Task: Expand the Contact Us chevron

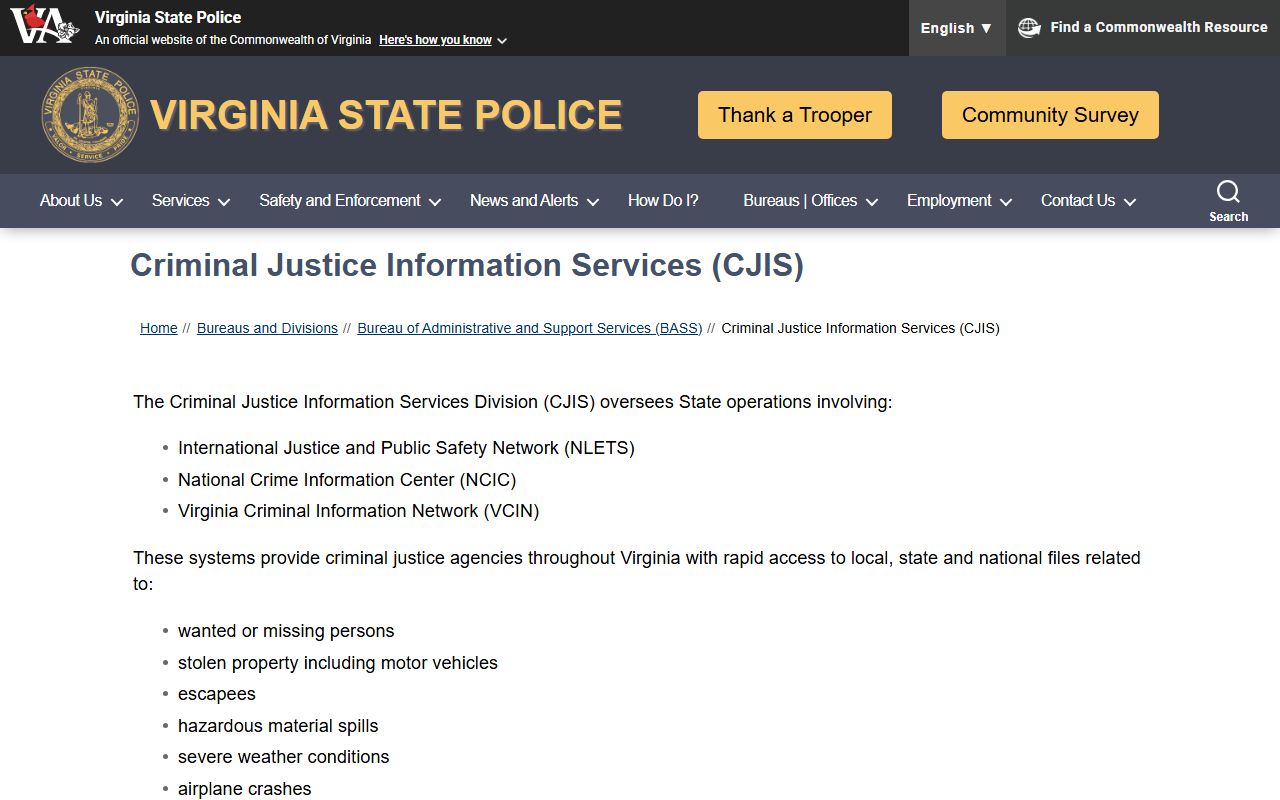Action: coord(1130,202)
